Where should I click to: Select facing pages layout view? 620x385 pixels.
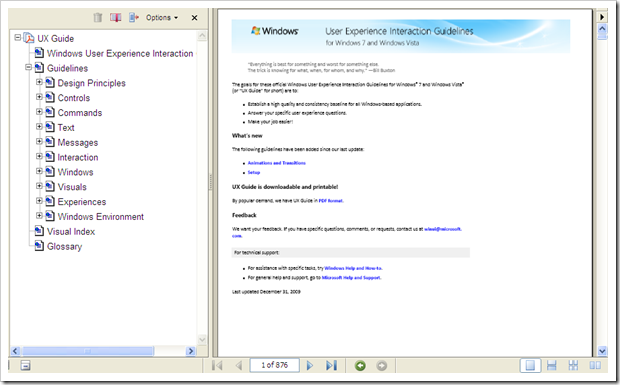(595, 366)
